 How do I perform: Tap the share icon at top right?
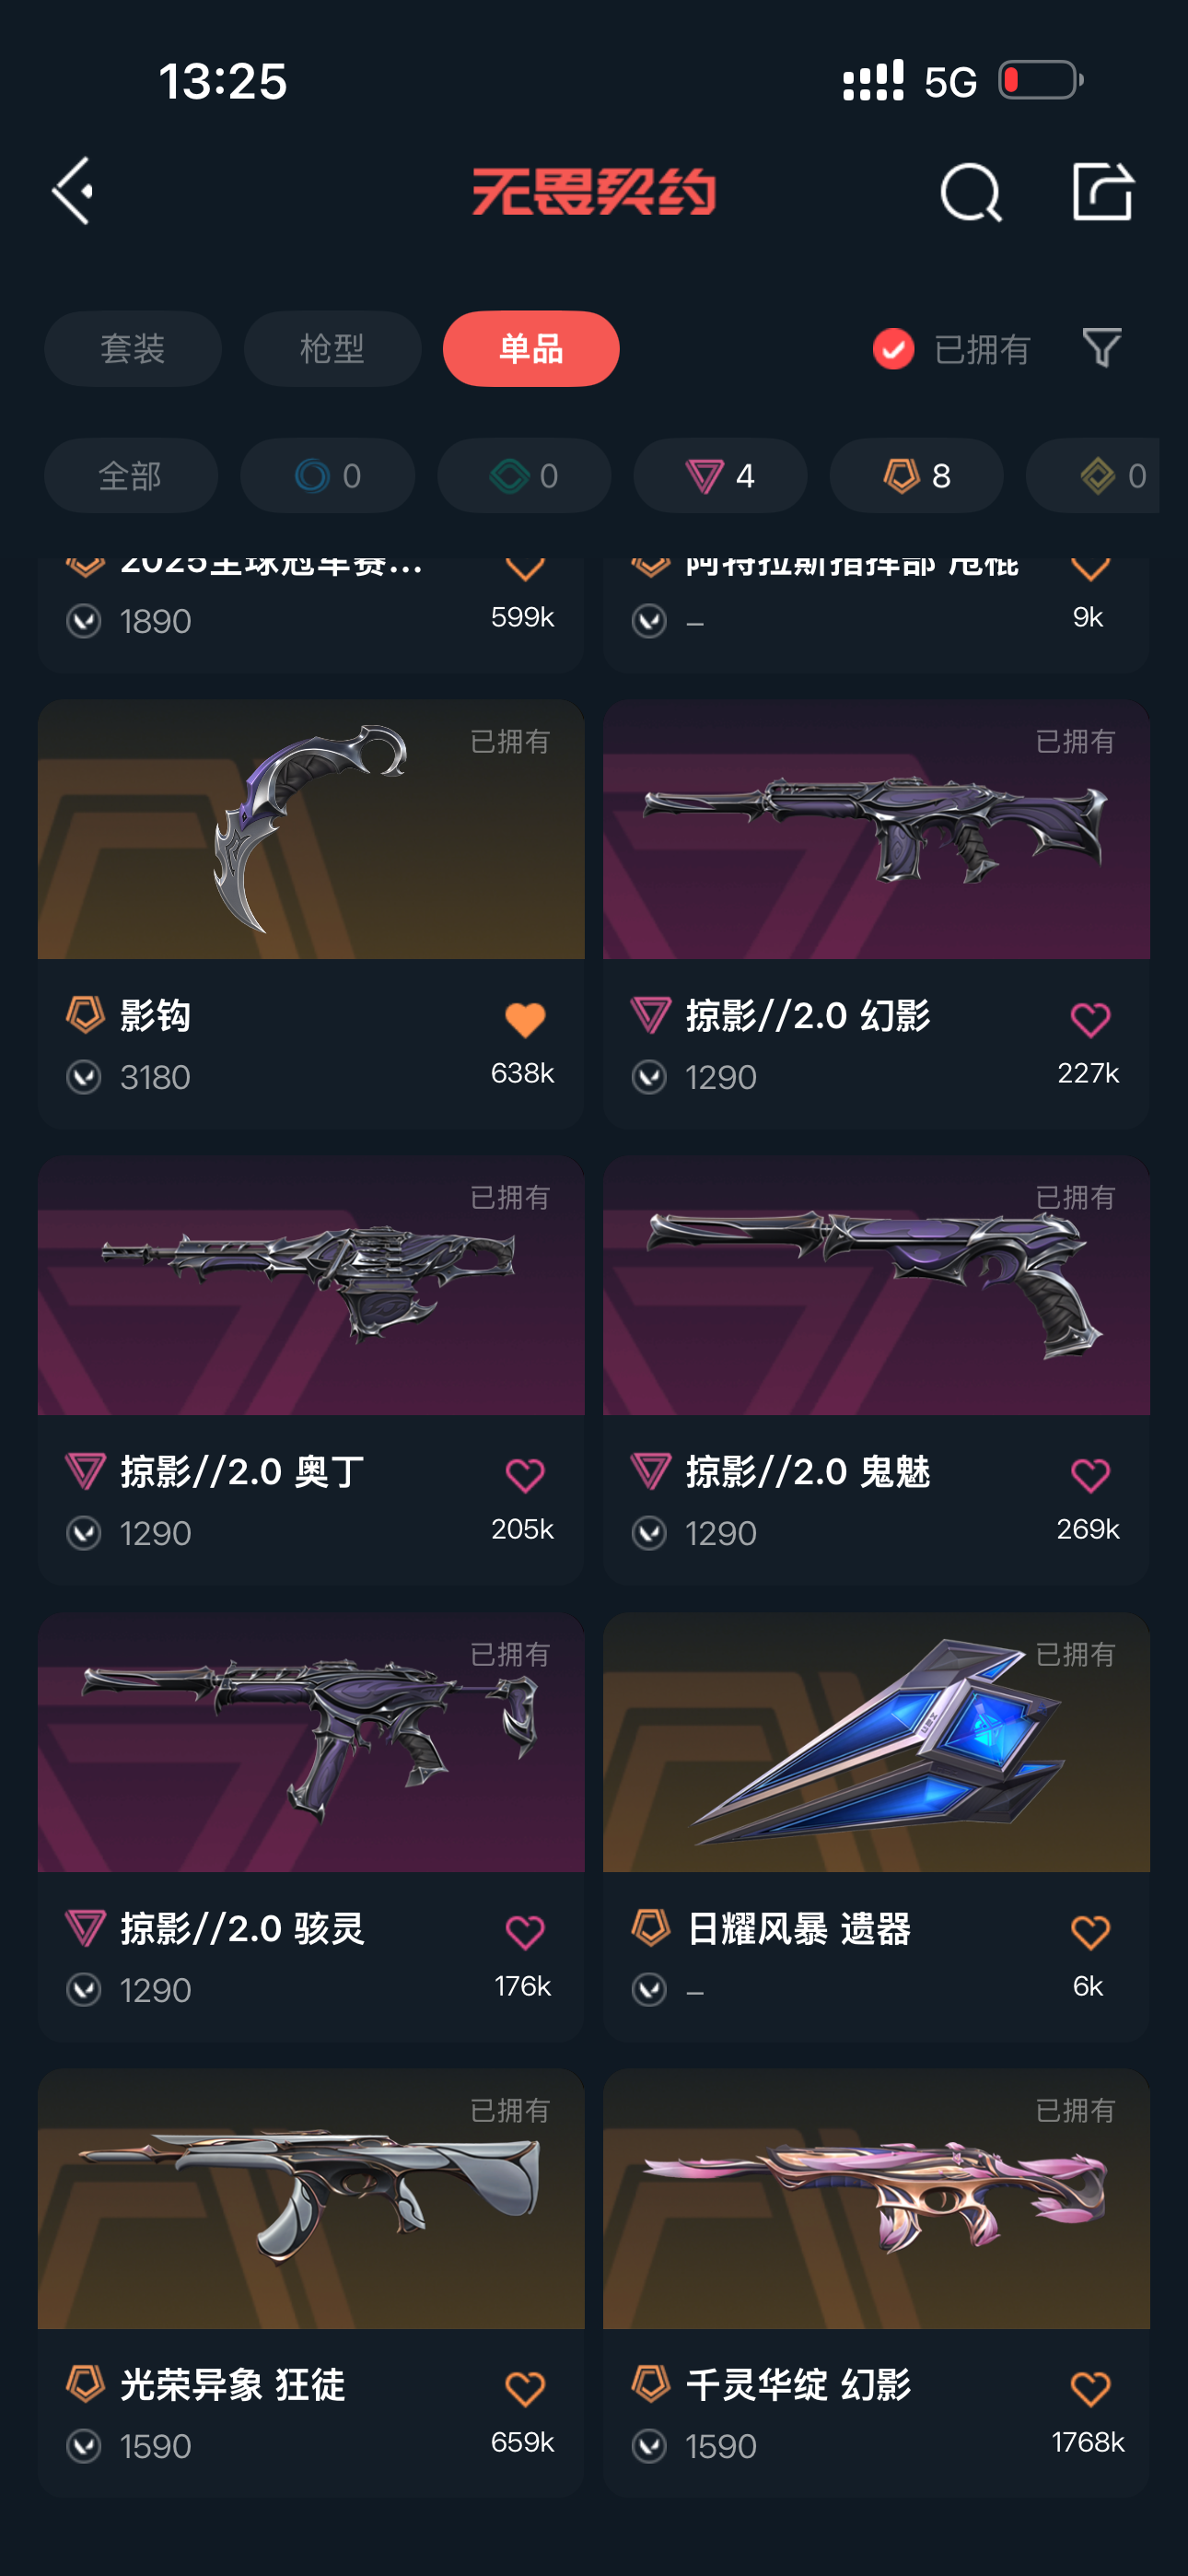tap(1102, 190)
